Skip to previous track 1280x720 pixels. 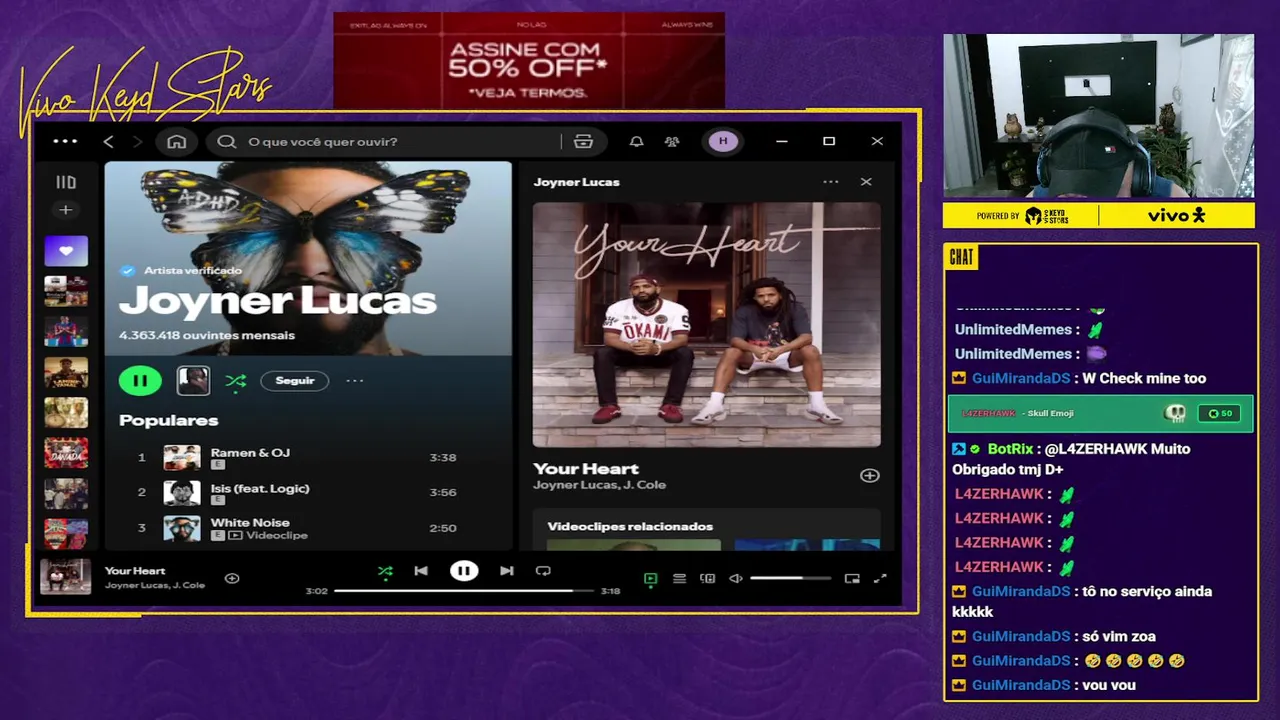pyautogui.click(x=421, y=571)
